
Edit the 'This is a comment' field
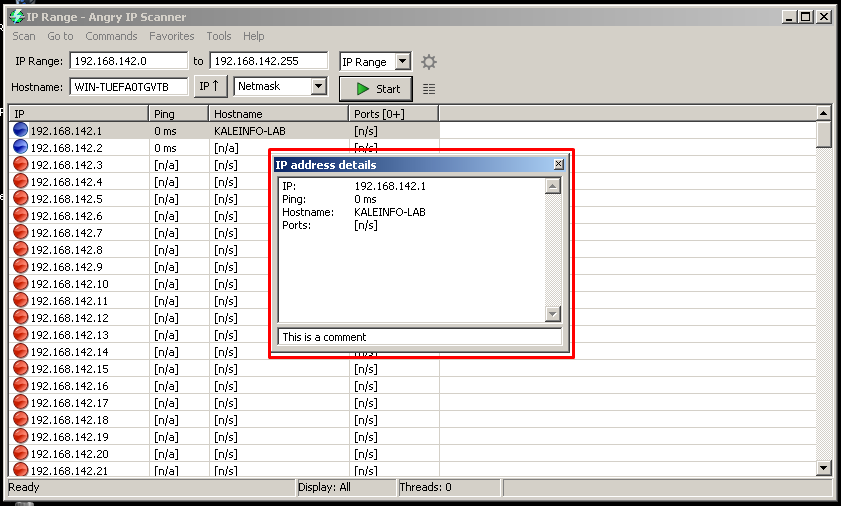[x=419, y=337]
